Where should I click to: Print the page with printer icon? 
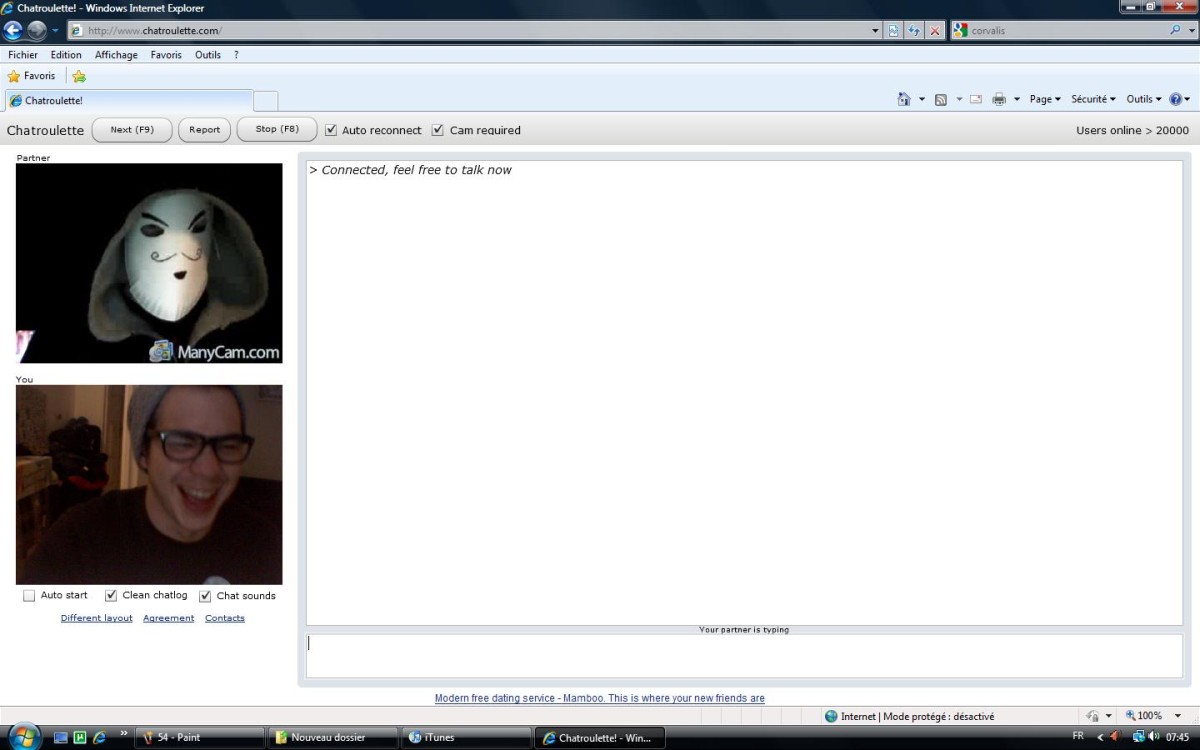(998, 99)
